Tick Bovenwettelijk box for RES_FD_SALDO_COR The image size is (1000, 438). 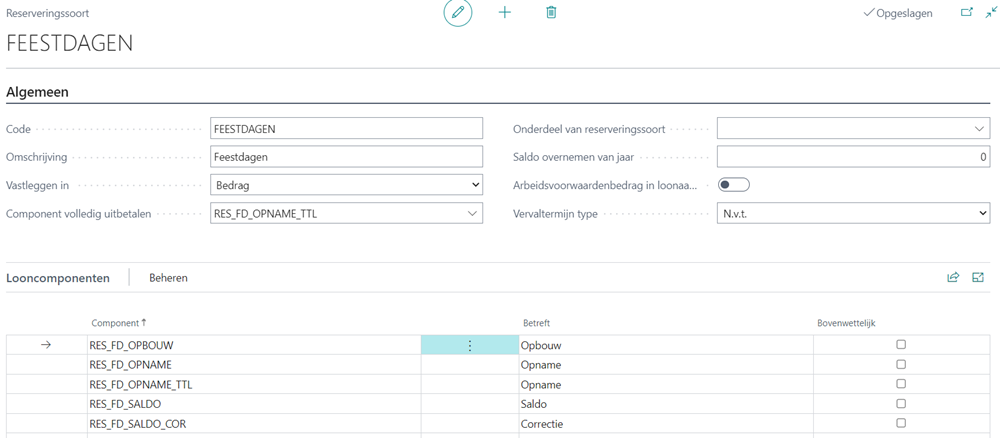tap(901, 424)
